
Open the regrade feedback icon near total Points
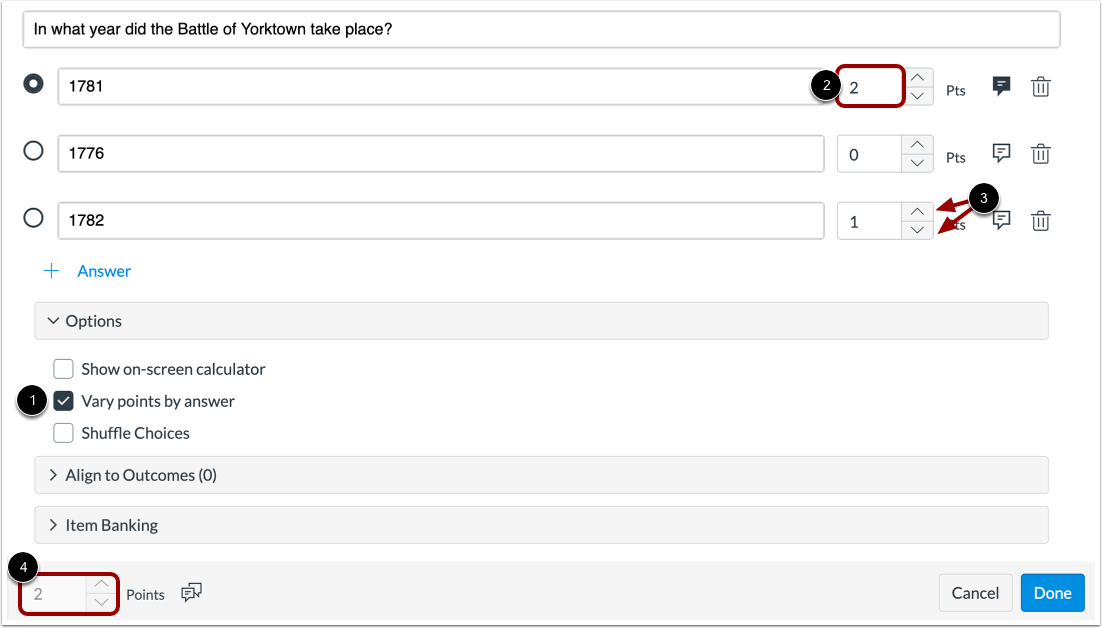point(191,593)
